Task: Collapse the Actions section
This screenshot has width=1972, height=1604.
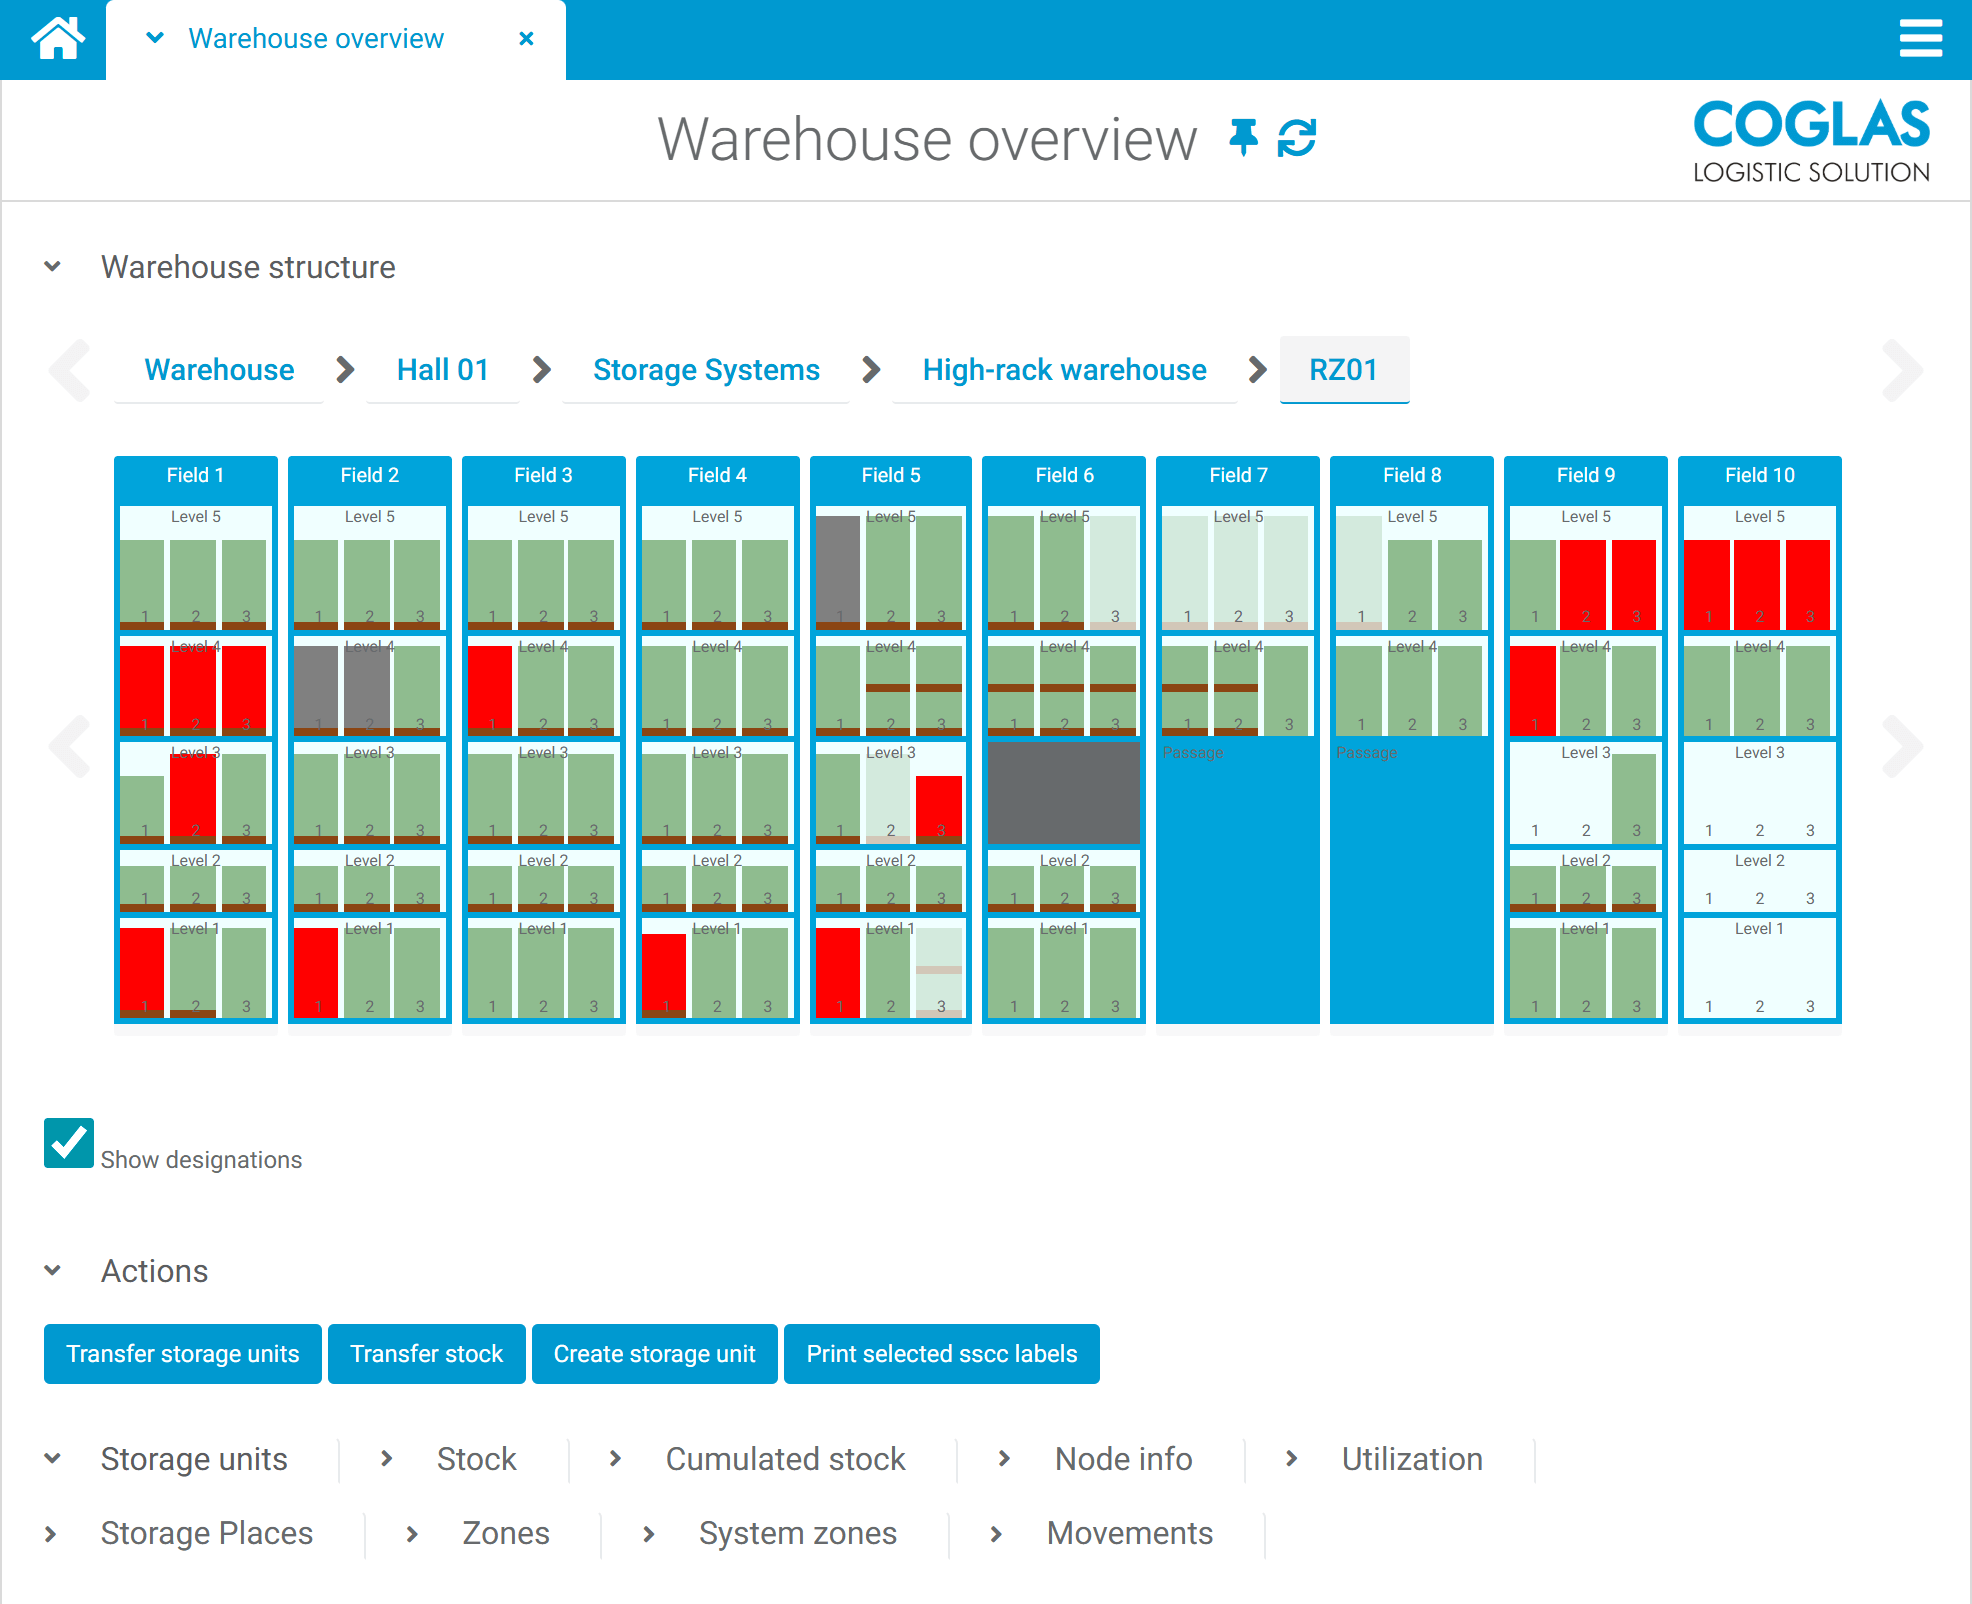Action: point(54,1271)
